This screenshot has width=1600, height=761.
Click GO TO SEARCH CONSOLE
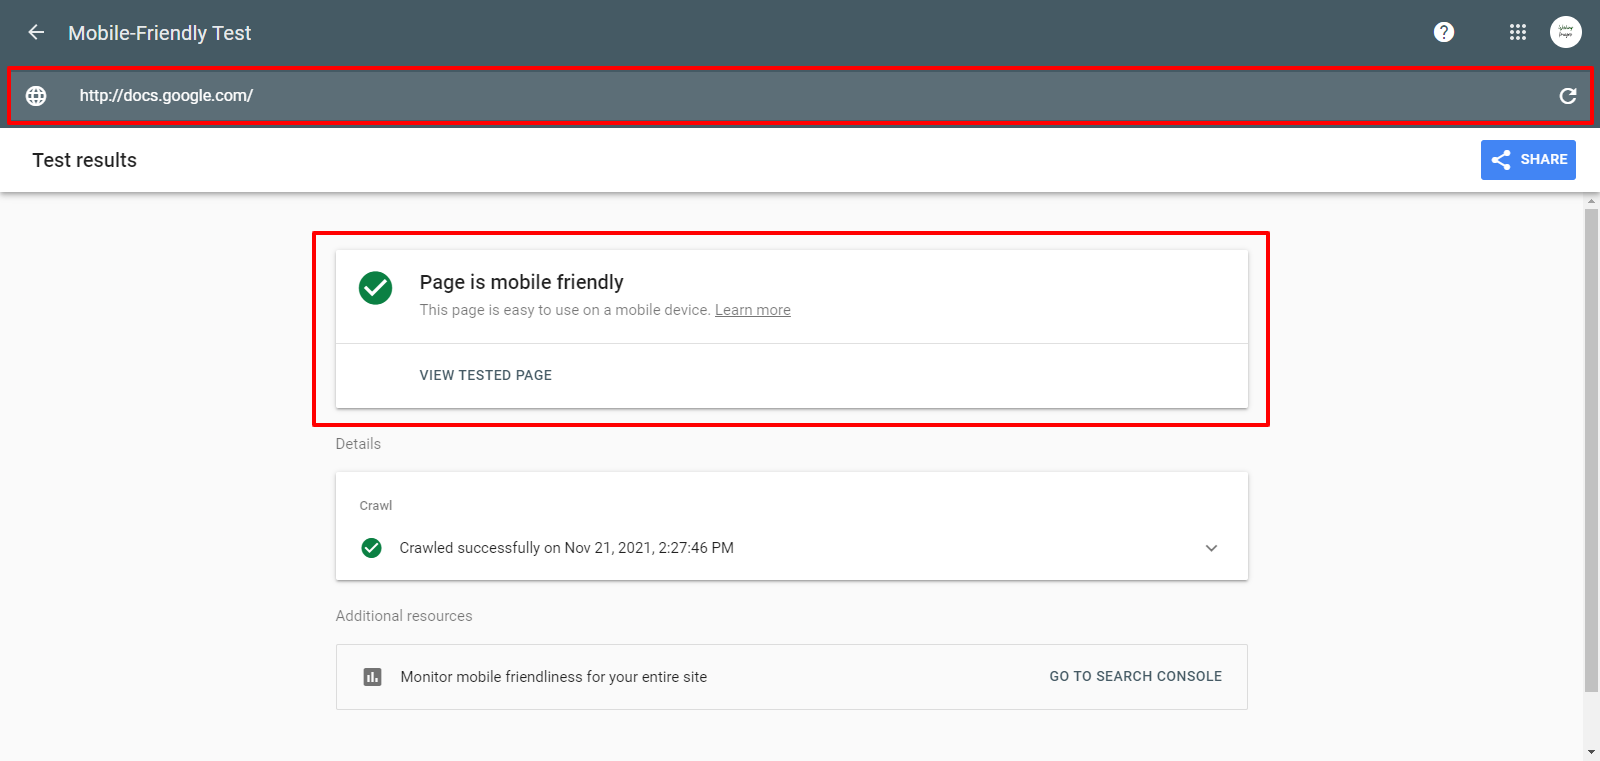coord(1136,677)
